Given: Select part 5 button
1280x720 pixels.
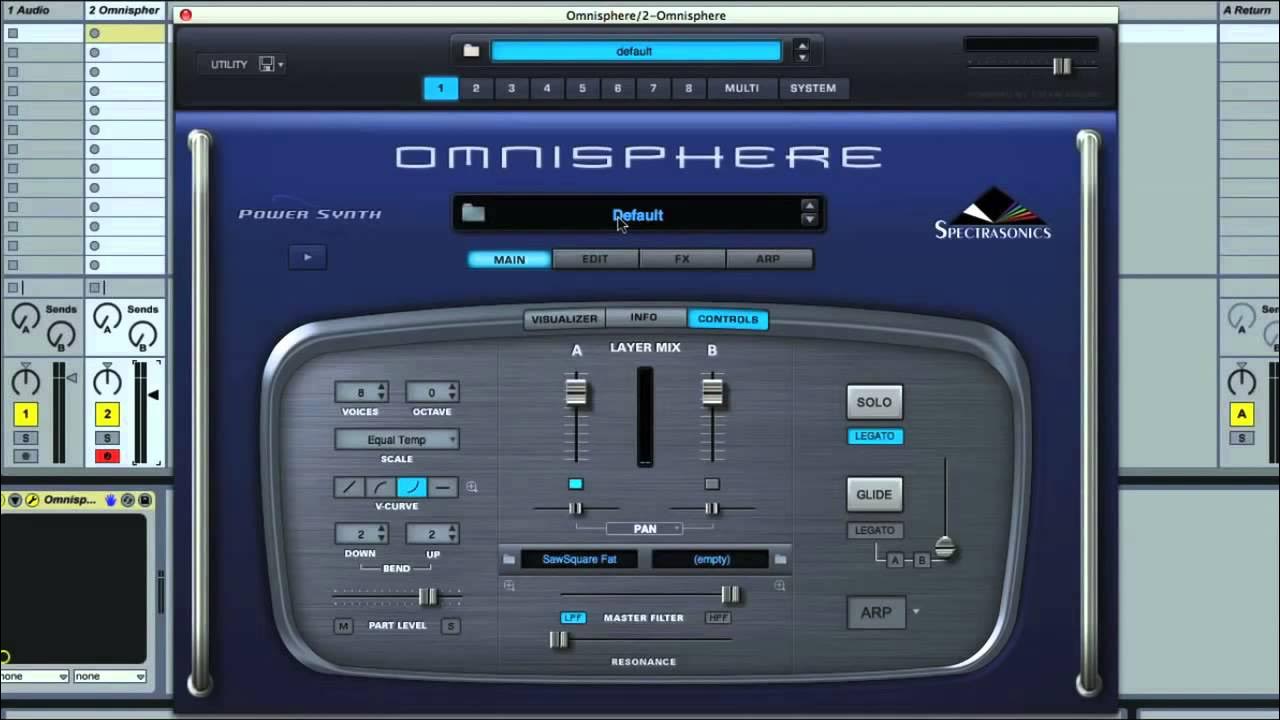Looking at the screenshot, I should pyautogui.click(x=582, y=88).
